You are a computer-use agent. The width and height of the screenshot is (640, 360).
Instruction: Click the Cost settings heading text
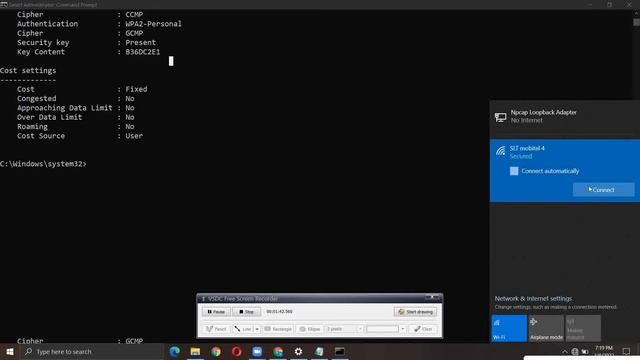click(28, 70)
